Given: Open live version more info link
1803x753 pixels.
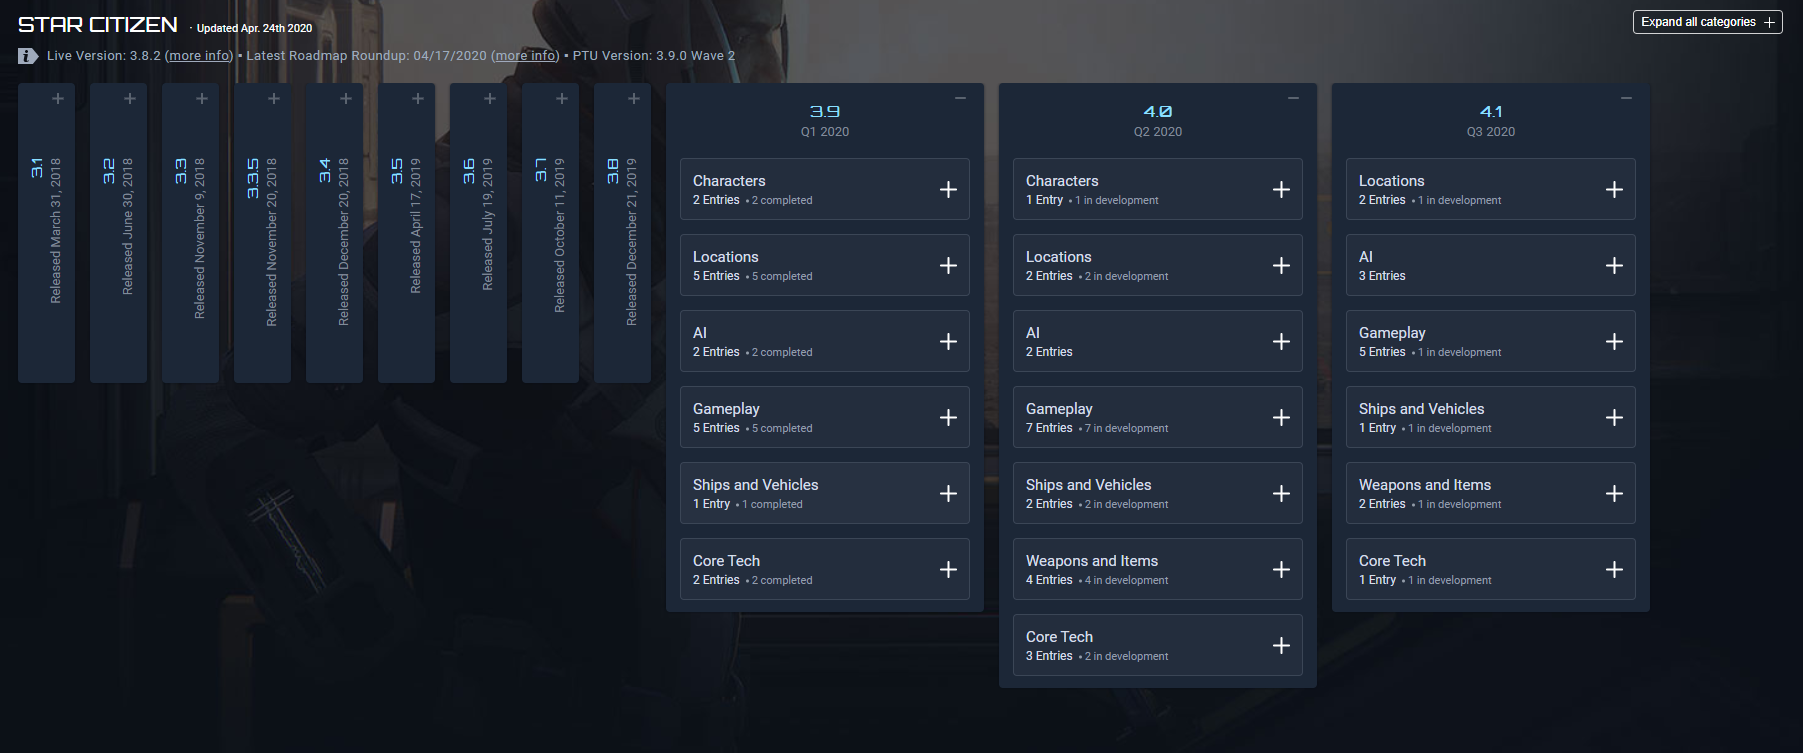Looking at the screenshot, I should point(199,56).
